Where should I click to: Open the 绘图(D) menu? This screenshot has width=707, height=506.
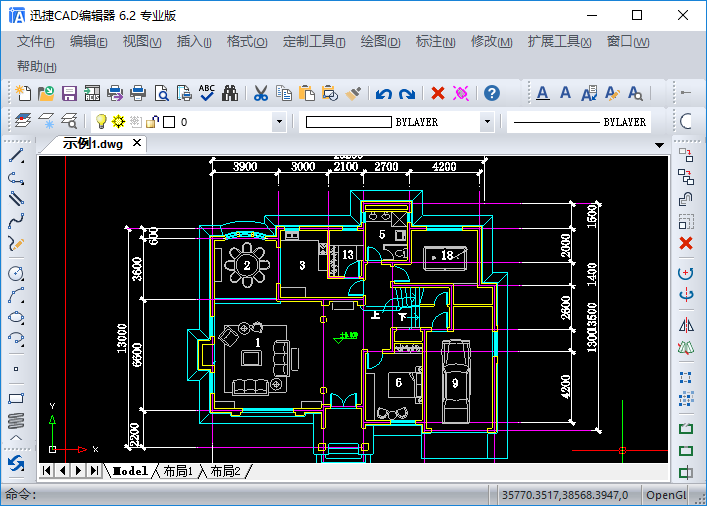(x=380, y=41)
